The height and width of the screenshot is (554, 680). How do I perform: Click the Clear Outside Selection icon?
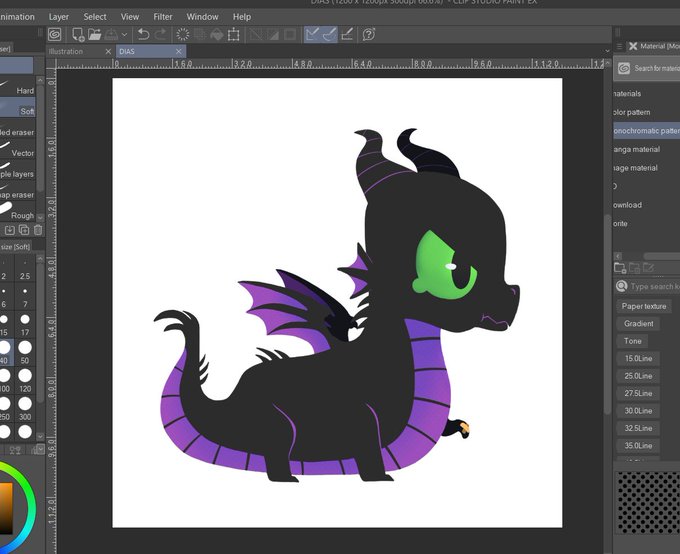click(x=200, y=34)
